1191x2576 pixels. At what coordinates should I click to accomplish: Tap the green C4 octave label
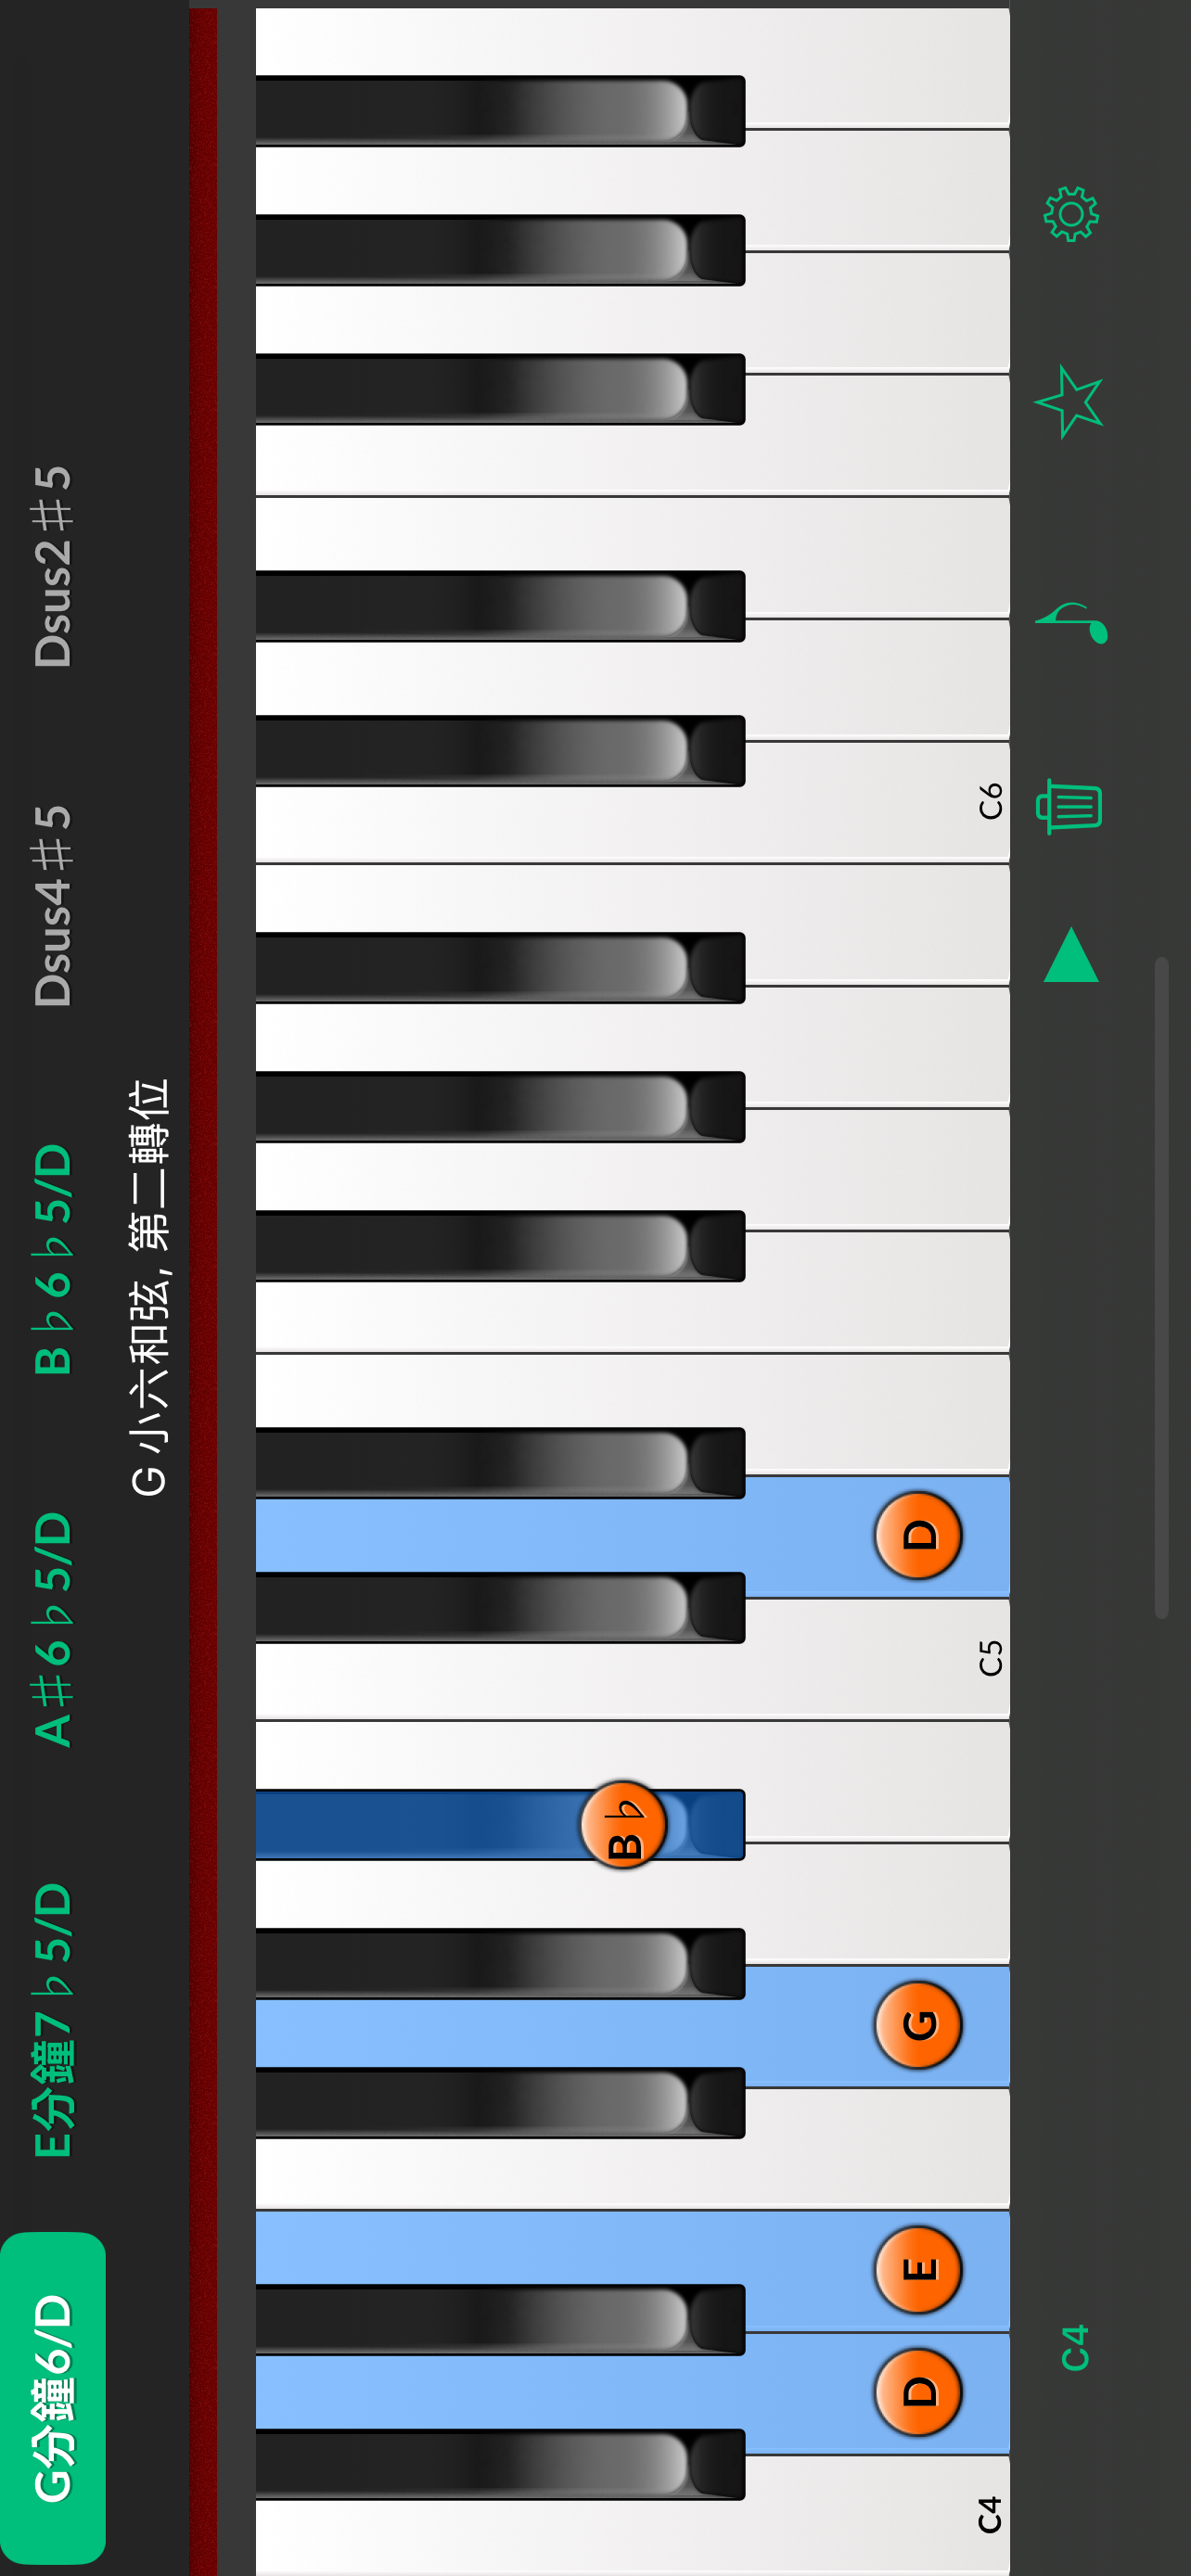[1074, 2348]
